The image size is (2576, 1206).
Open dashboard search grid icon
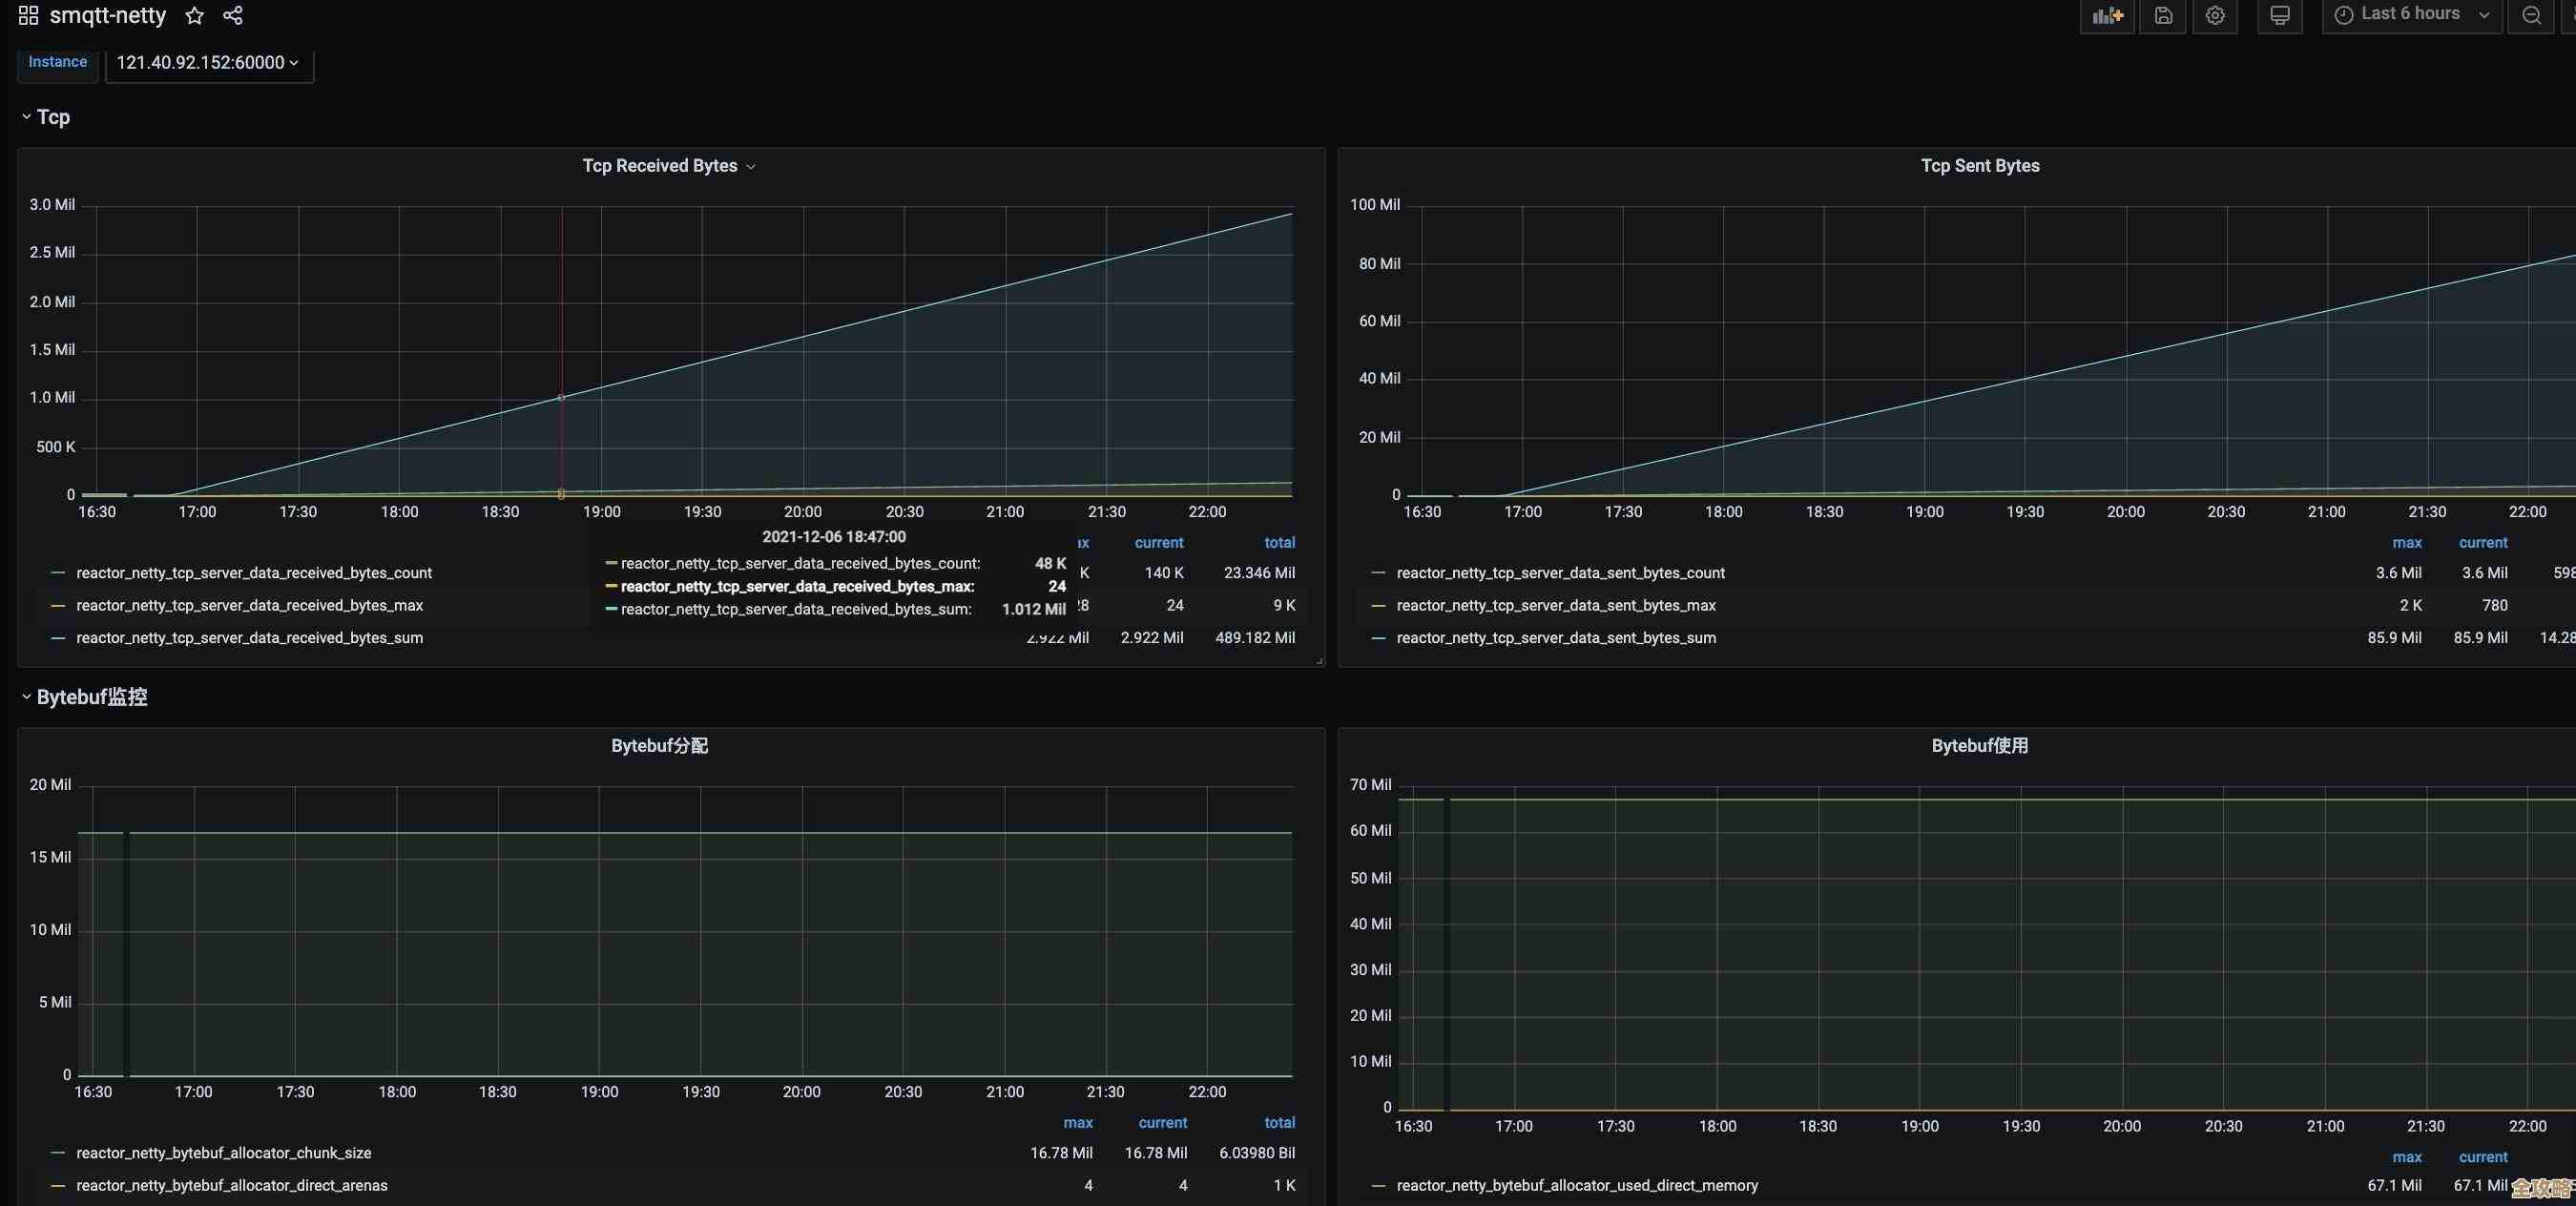point(28,15)
